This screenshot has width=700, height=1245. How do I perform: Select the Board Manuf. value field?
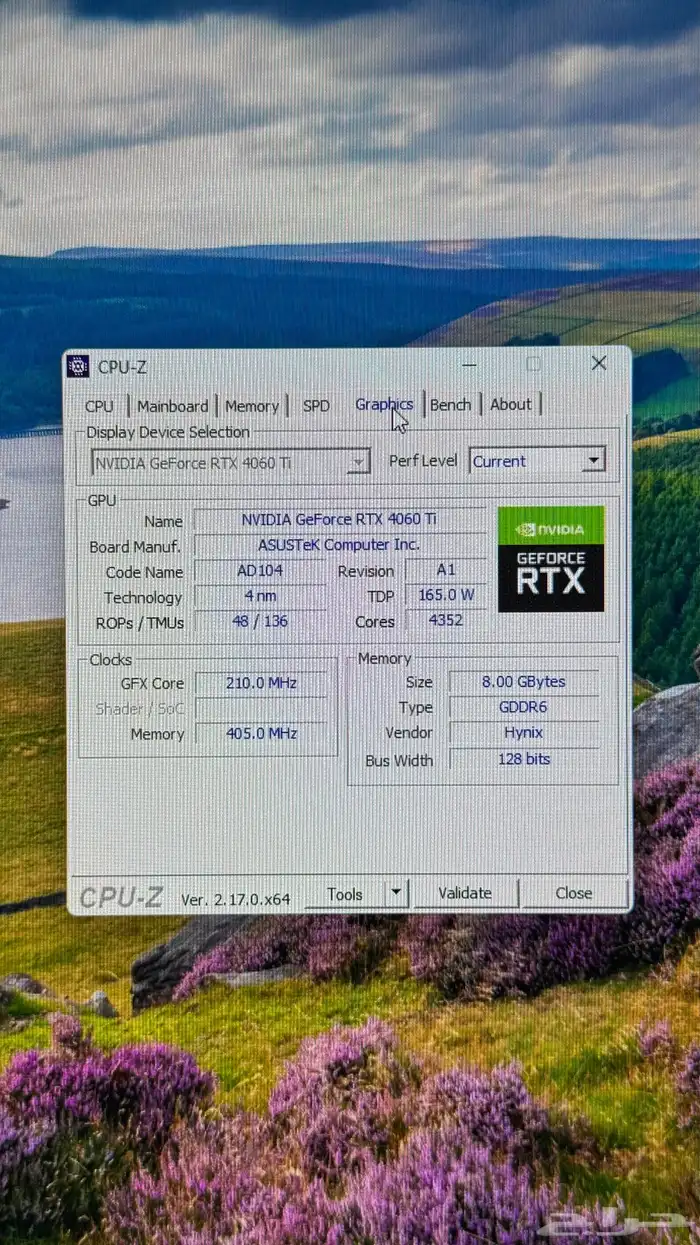tap(339, 546)
